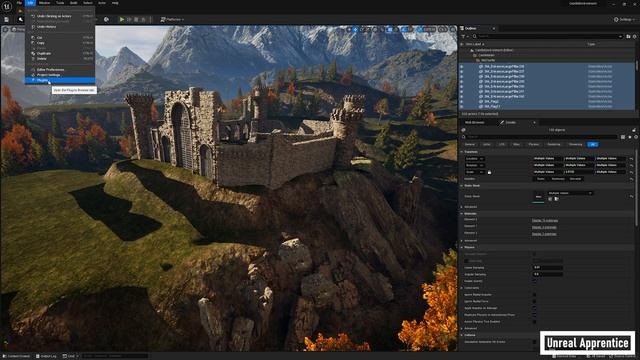
Task: Select Plugins in the Edit menu
Action: 60,80
